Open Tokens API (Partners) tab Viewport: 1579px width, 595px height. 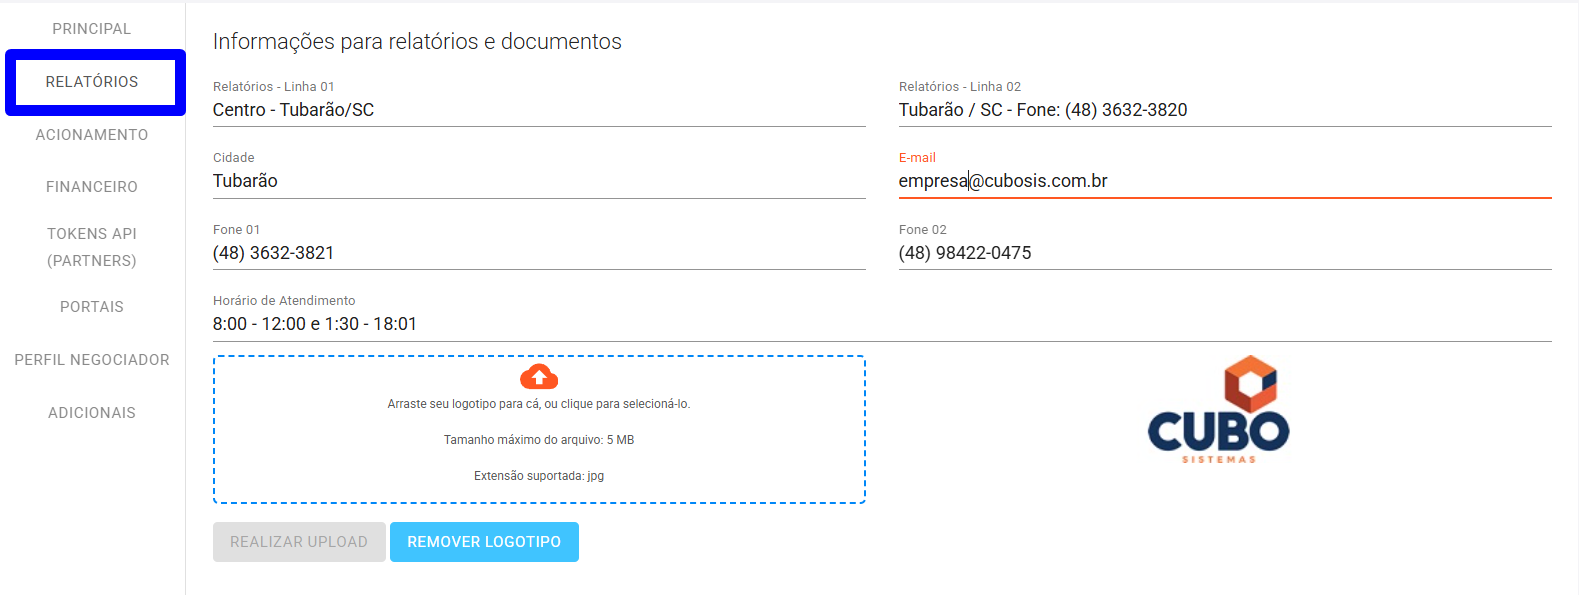[x=92, y=247]
